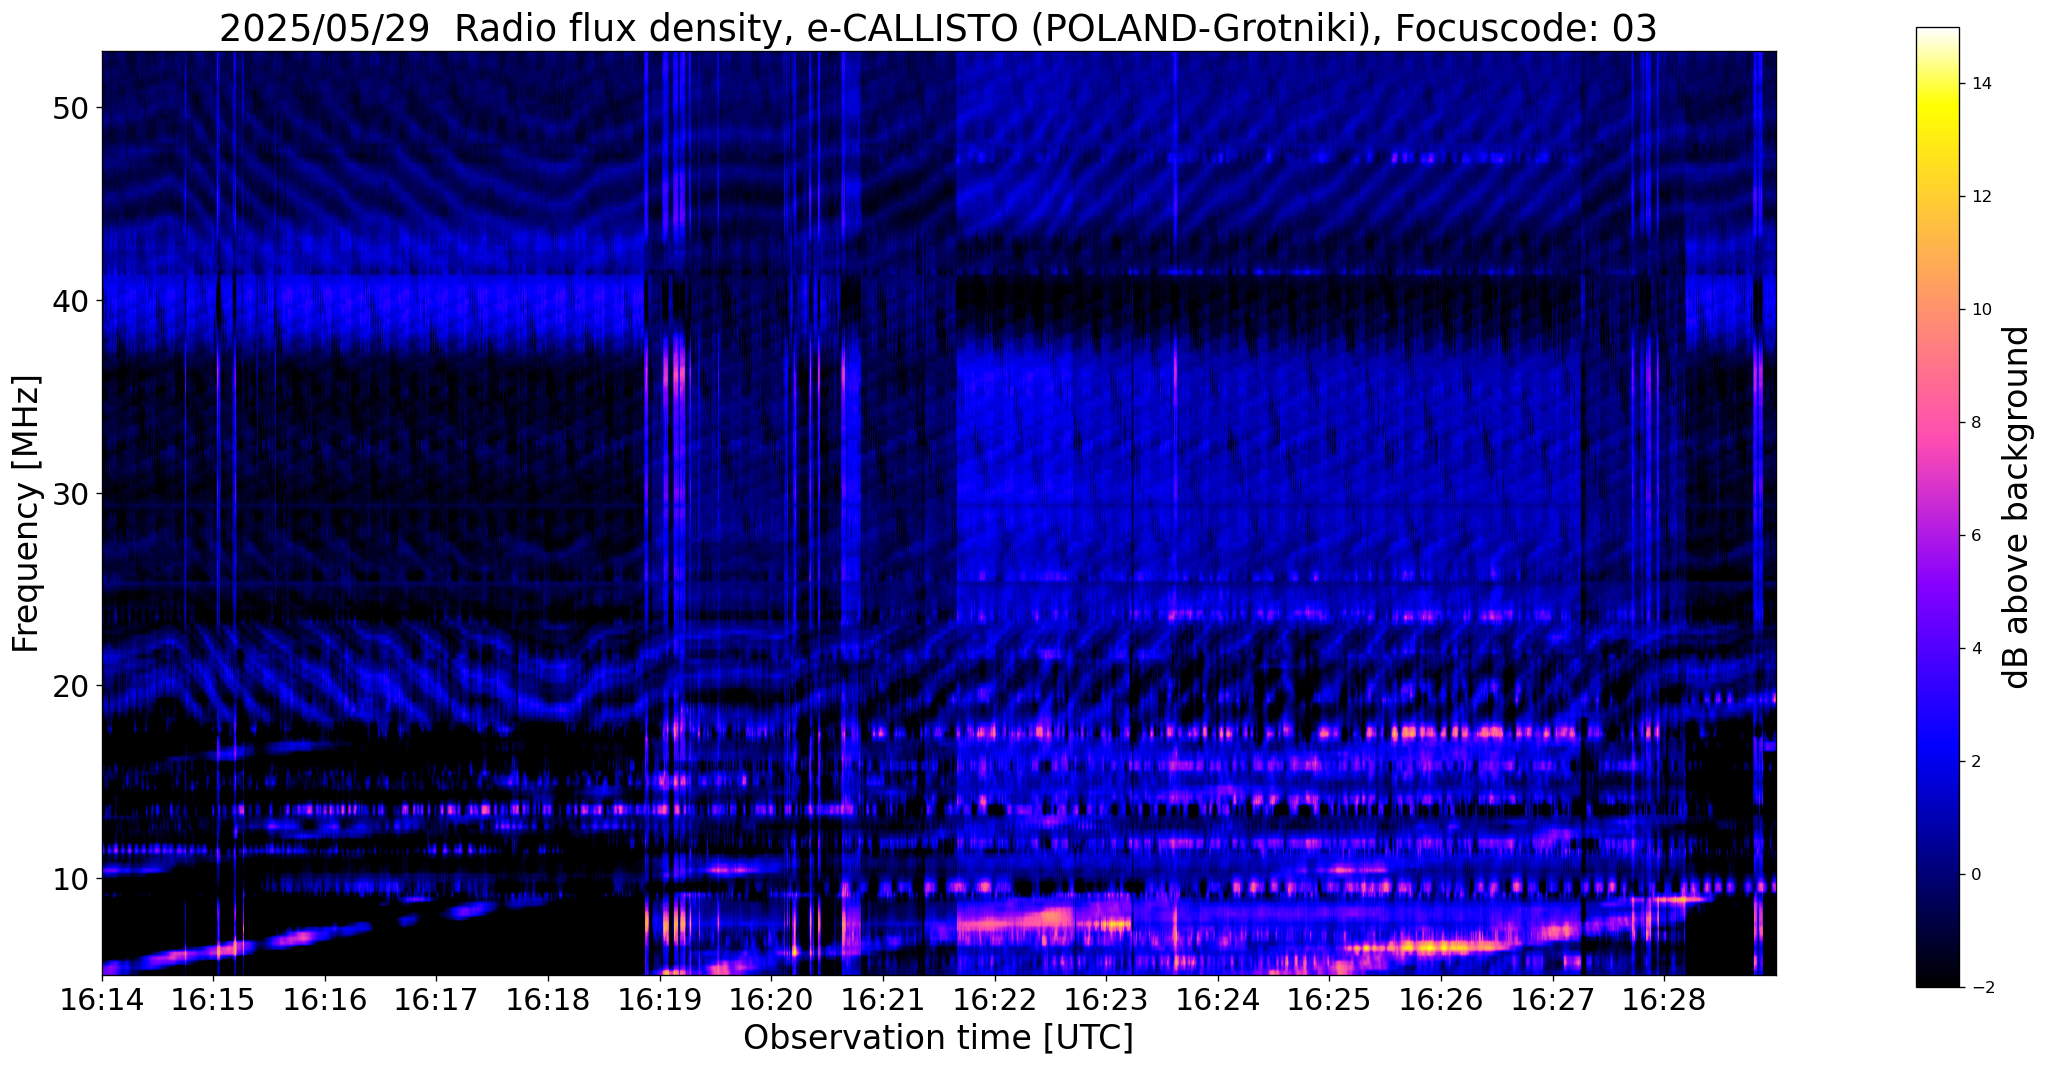The height and width of the screenshot is (1067, 2047).
Task: Click the 16:27 time tick label
Action: [x=1552, y=1000]
